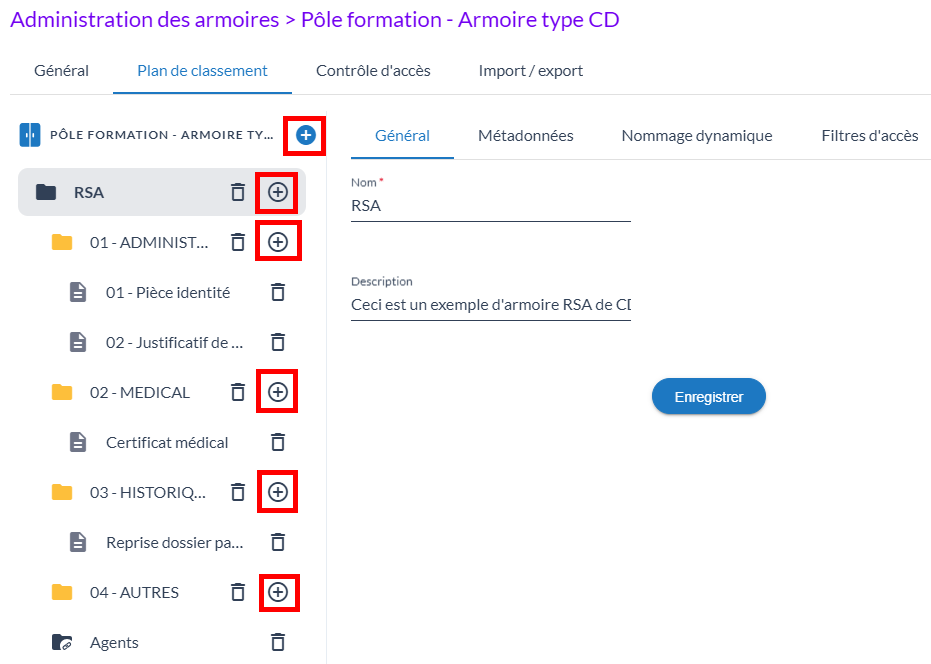Open the Métadonnées tab

coord(525,136)
